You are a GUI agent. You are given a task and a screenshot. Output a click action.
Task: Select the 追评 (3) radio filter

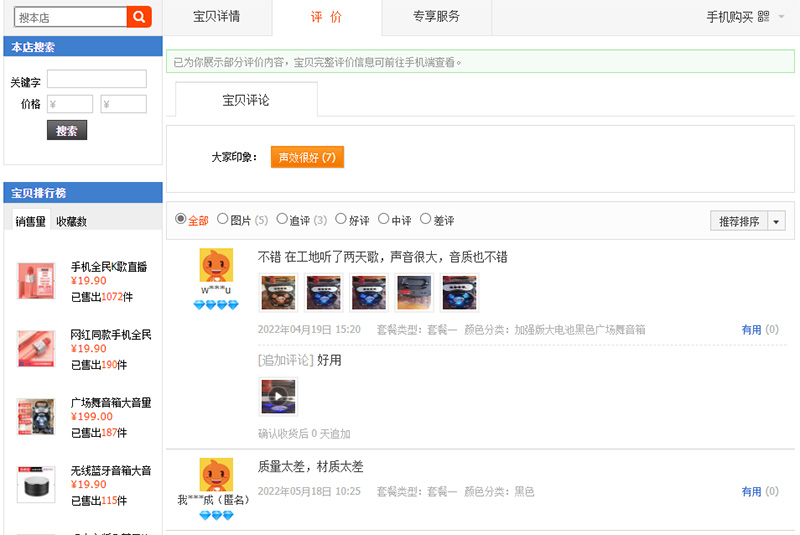coord(282,219)
